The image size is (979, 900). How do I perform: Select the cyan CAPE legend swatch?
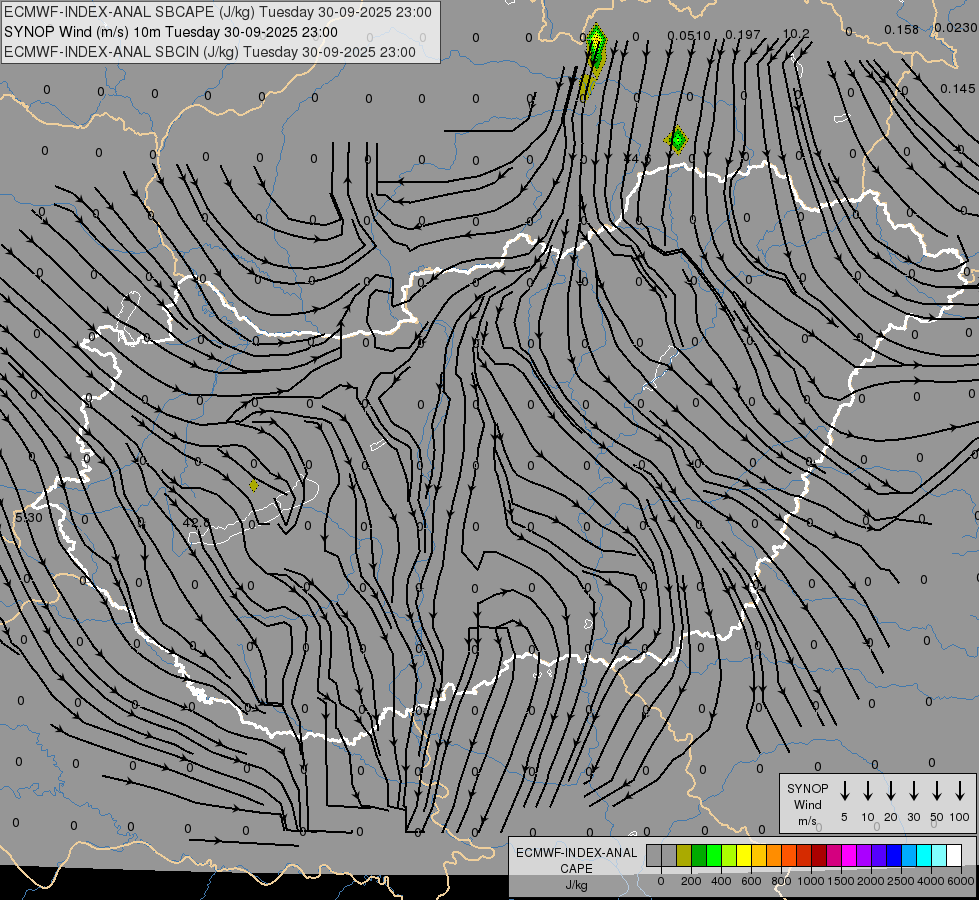coord(924,855)
